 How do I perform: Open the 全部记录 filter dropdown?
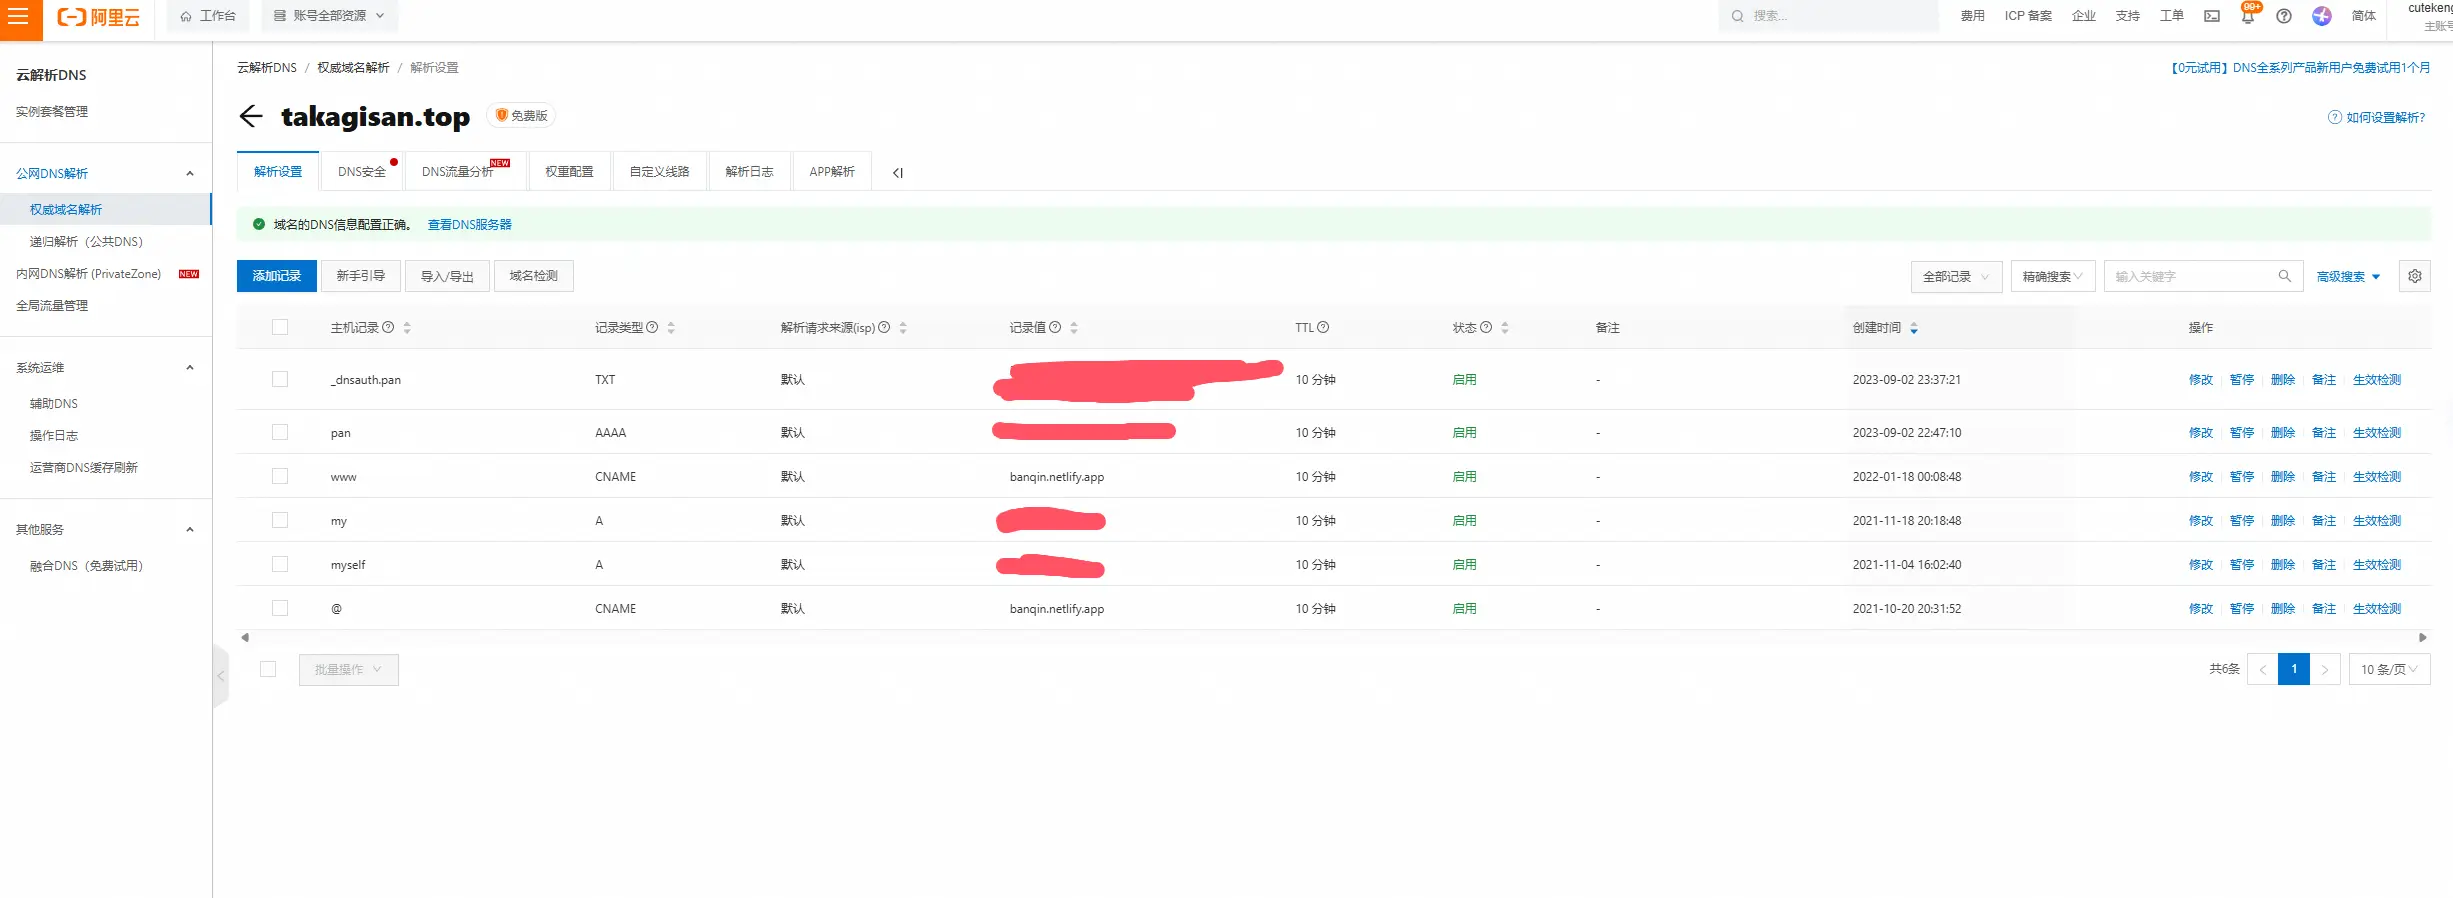[1956, 277]
